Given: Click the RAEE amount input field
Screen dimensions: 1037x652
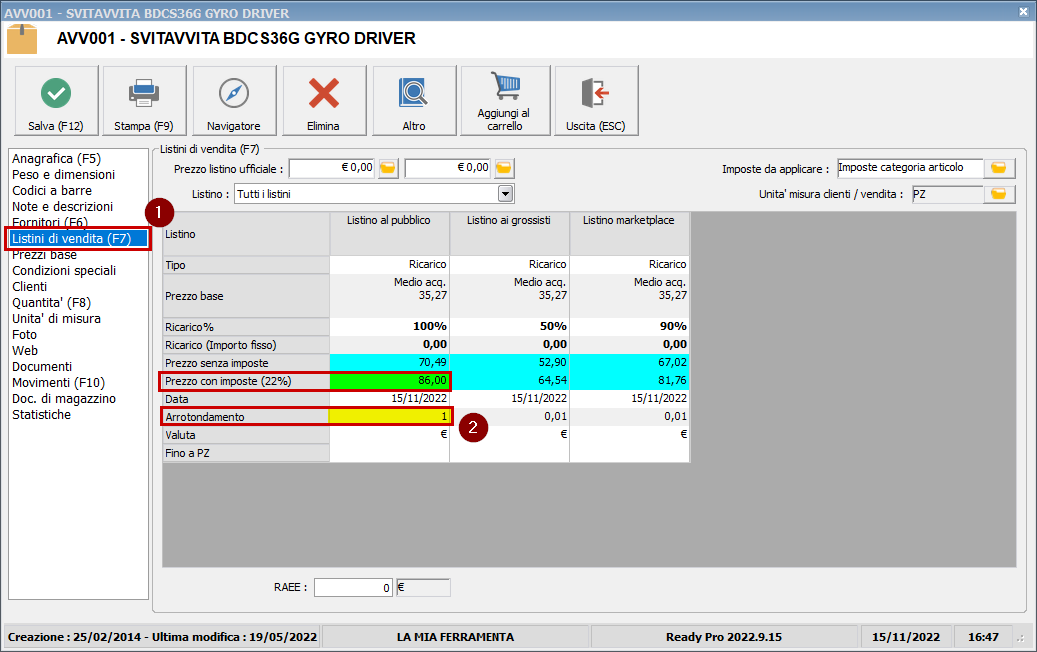Looking at the screenshot, I should tap(353, 587).
